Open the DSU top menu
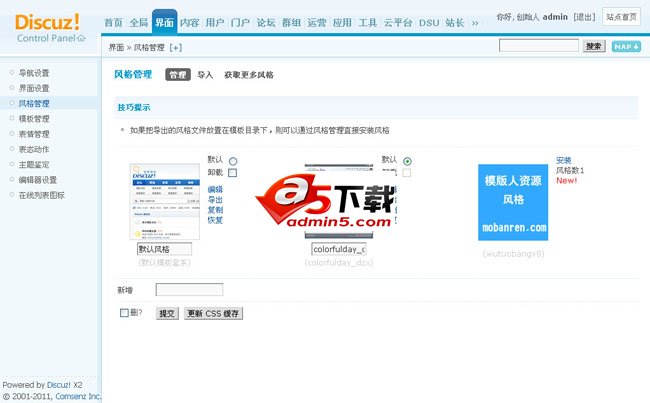This screenshot has width=650, height=403. pyautogui.click(x=429, y=23)
